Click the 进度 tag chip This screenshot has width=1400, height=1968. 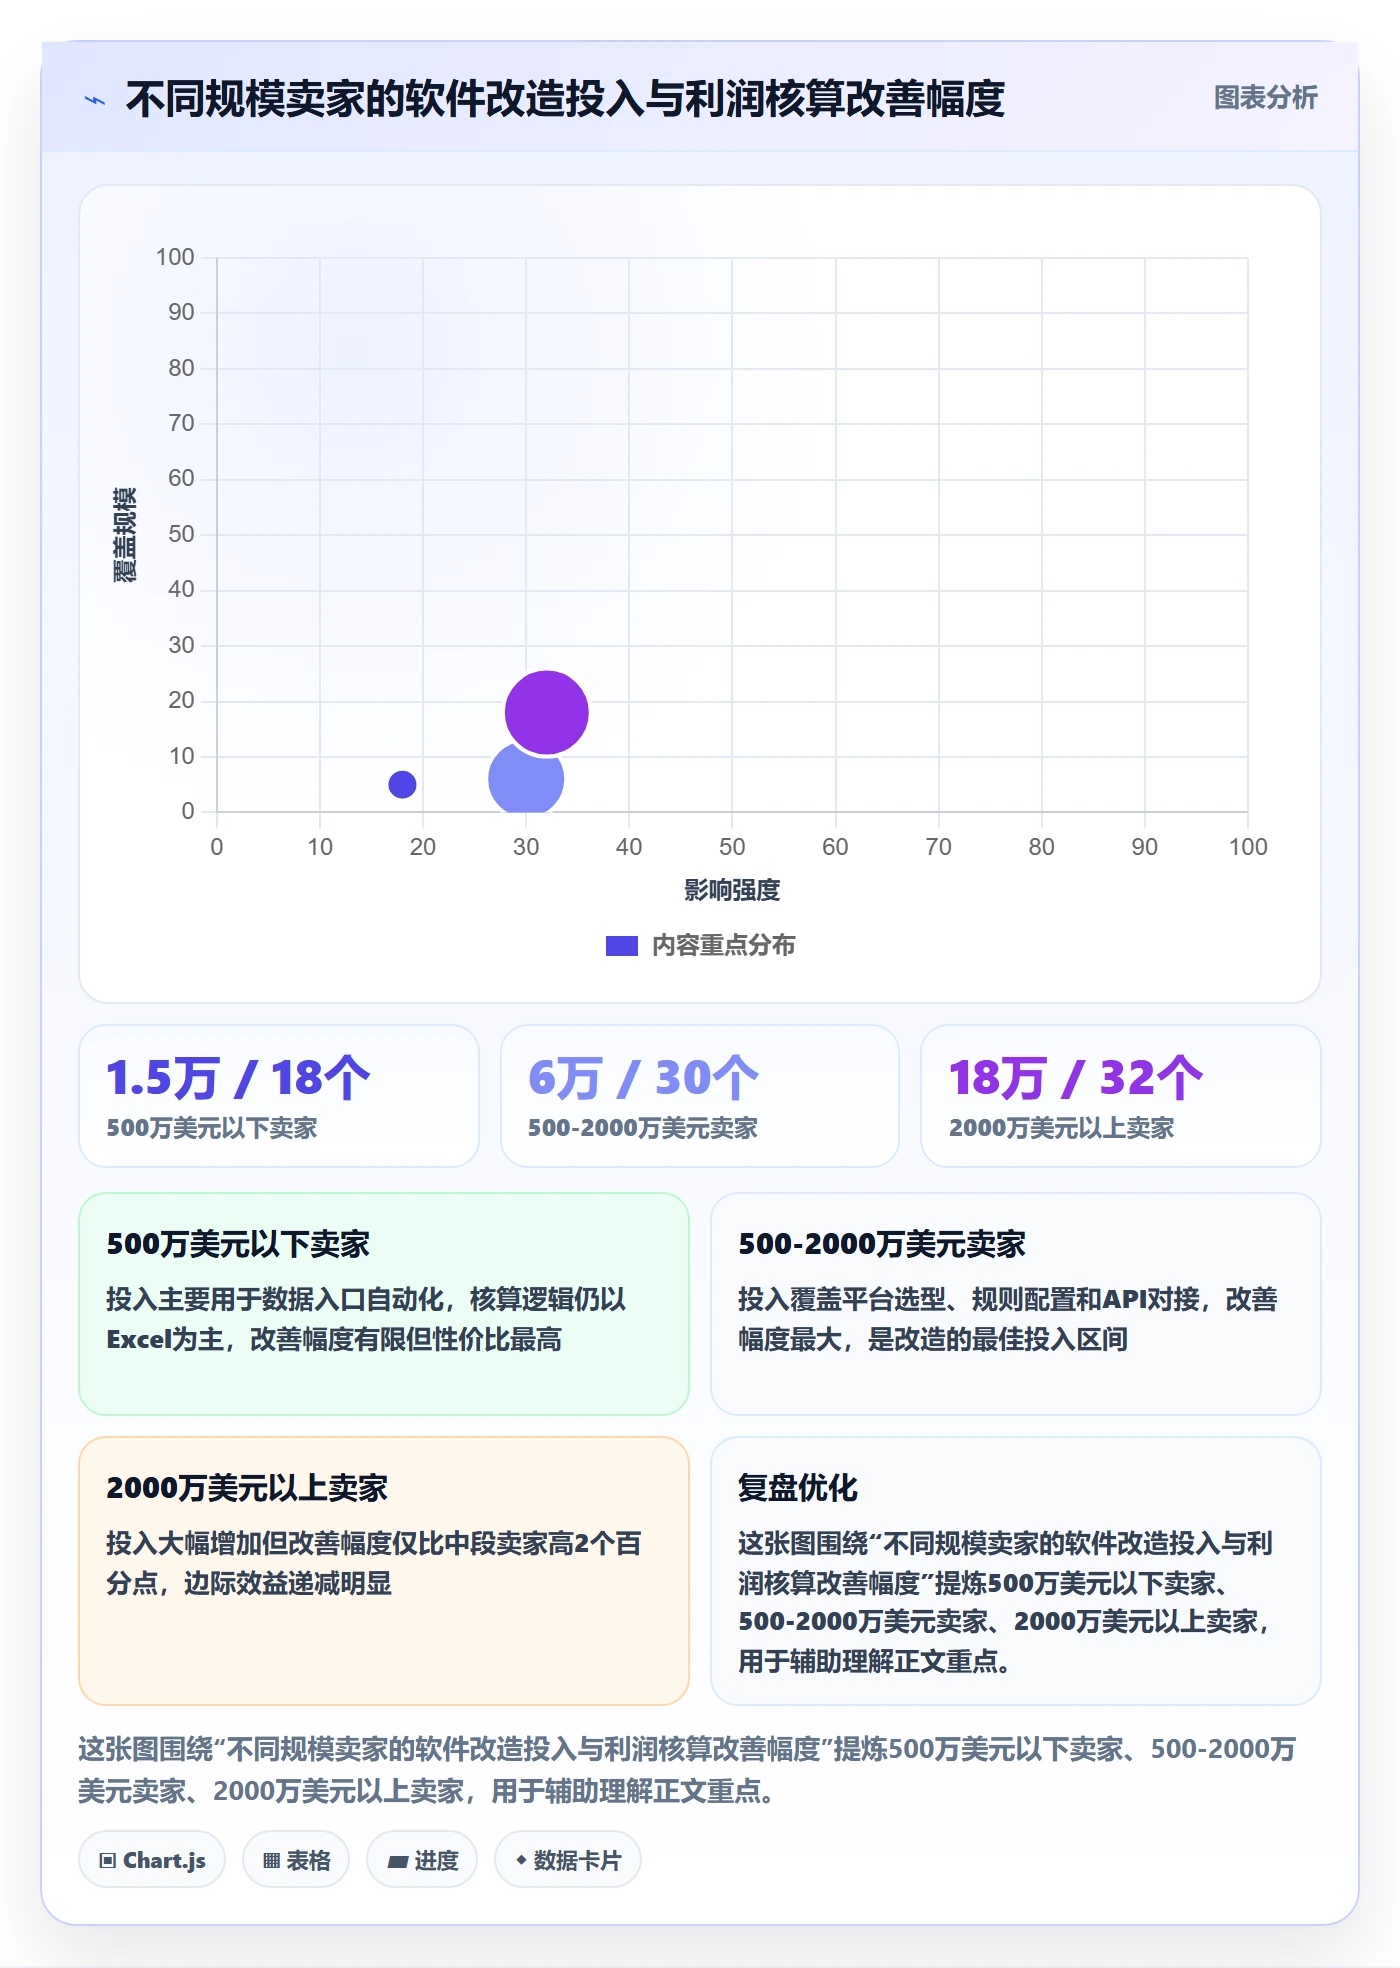[x=422, y=1860]
